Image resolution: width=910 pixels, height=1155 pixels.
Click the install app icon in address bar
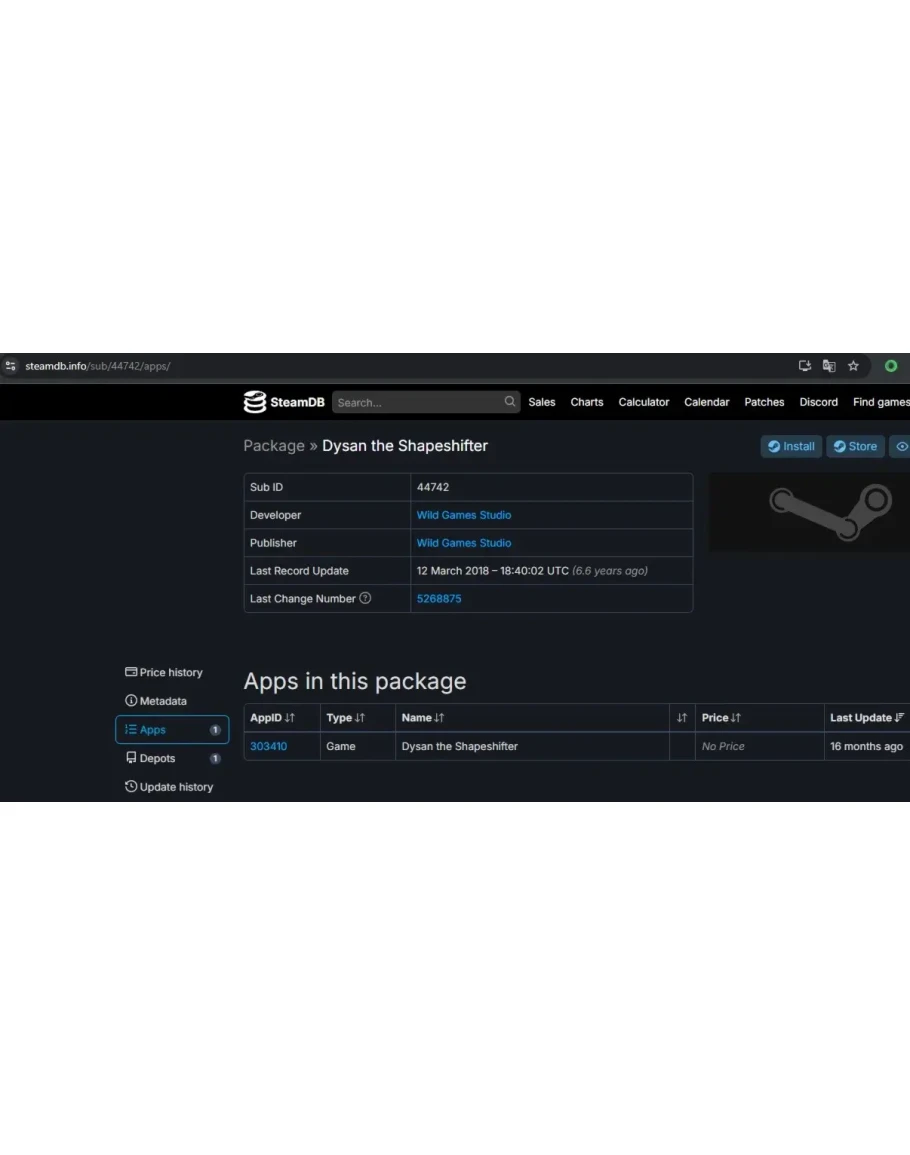pyautogui.click(x=805, y=366)
